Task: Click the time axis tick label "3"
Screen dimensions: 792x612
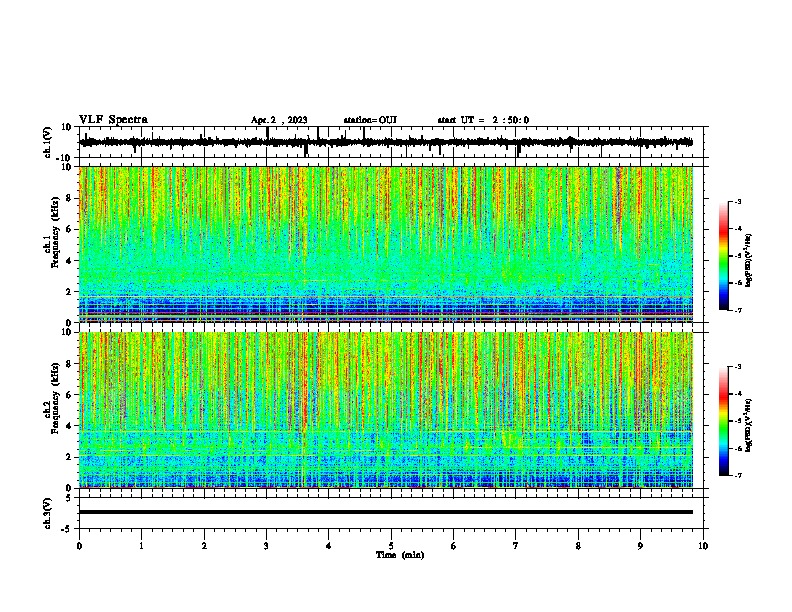Action: pyautogui.click(x=266, y=546)
